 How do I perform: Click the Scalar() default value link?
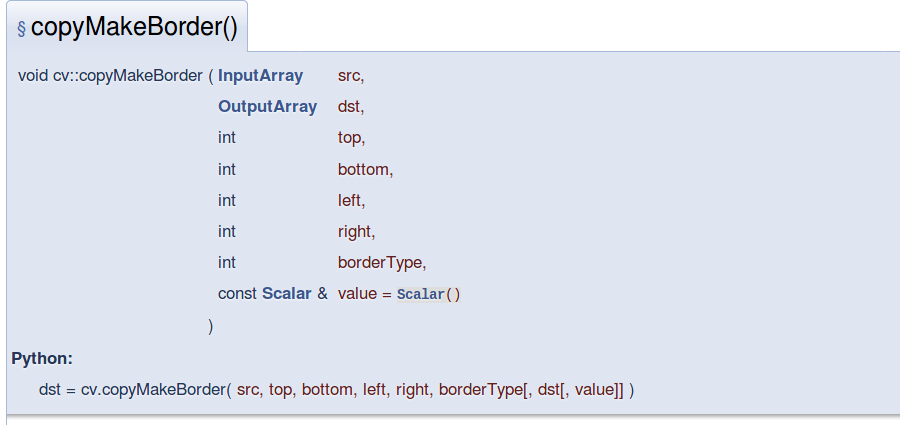point(428,295)
